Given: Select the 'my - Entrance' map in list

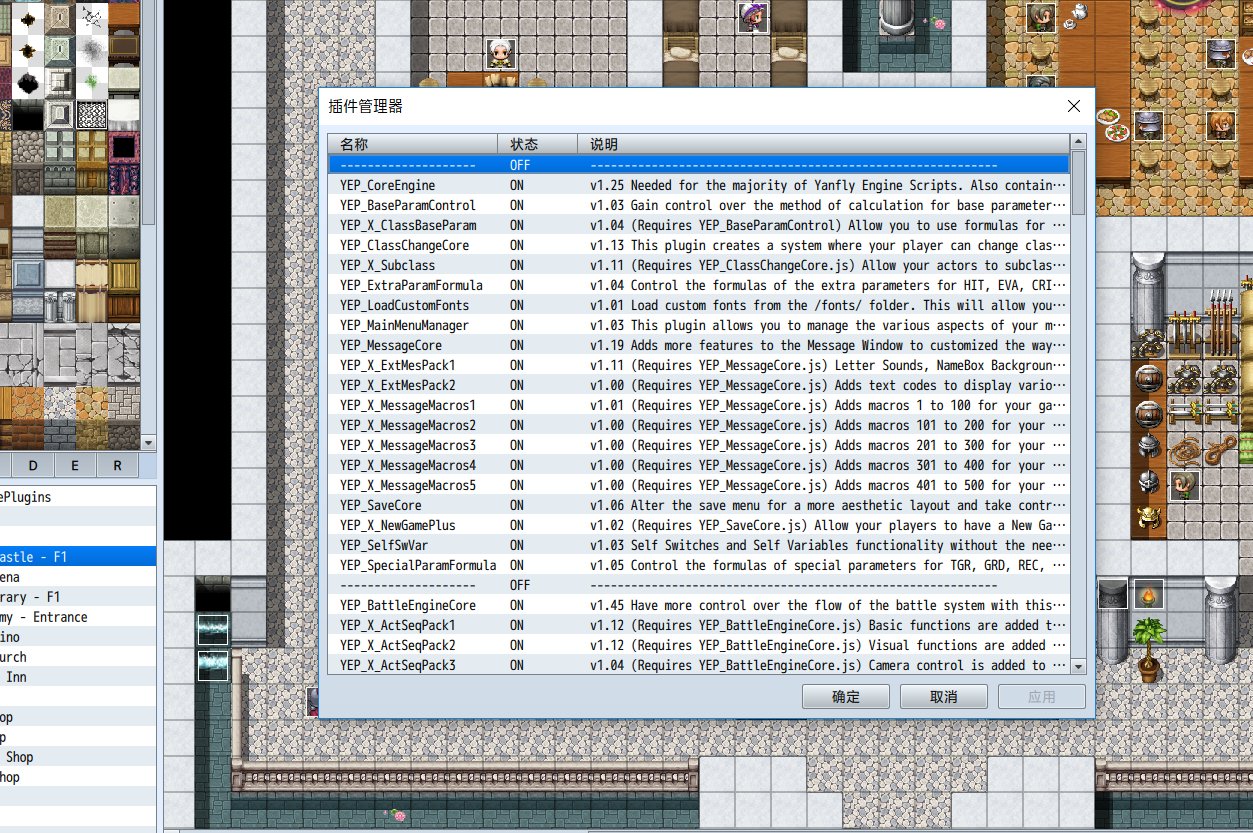Looking at the screenshot, I should pyautogui.click(x=78, y=617).
